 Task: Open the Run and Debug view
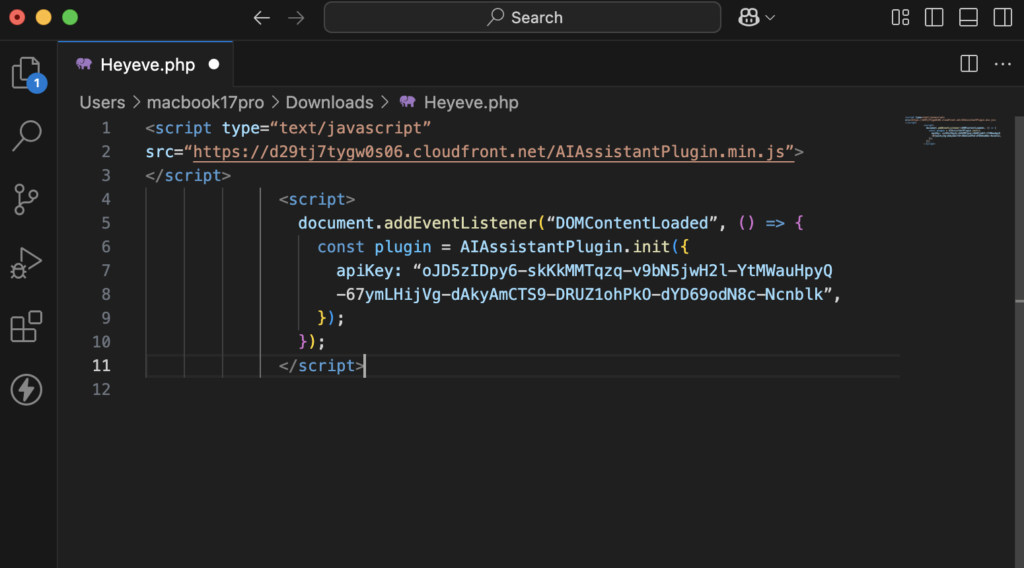[x=26, y=262]
